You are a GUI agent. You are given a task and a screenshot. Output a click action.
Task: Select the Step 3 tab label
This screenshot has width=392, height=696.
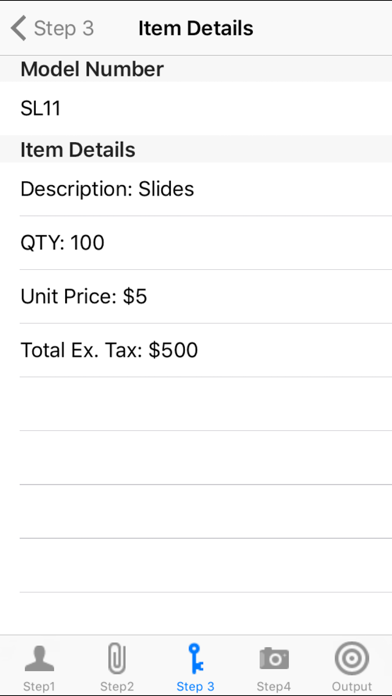[195, 686]
